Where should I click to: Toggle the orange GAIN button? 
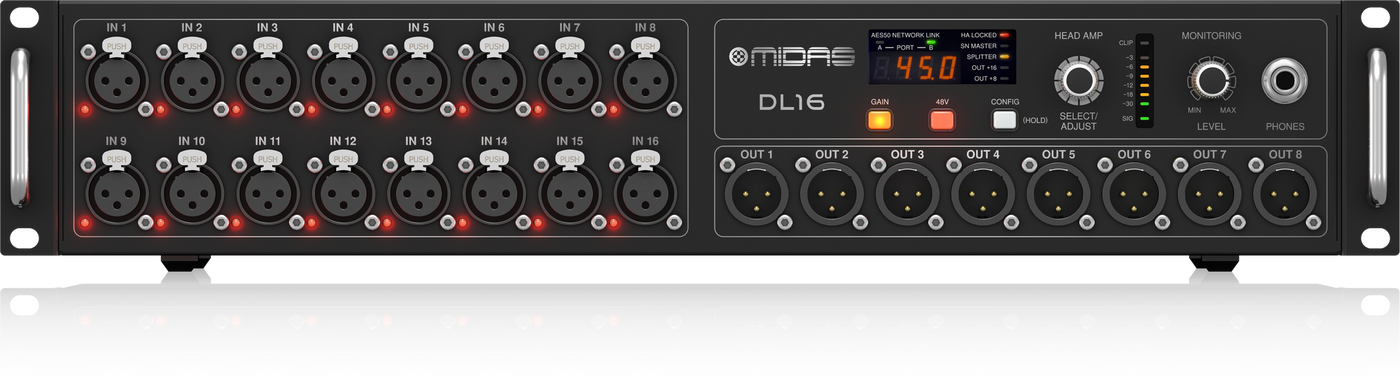pos(880,121)
